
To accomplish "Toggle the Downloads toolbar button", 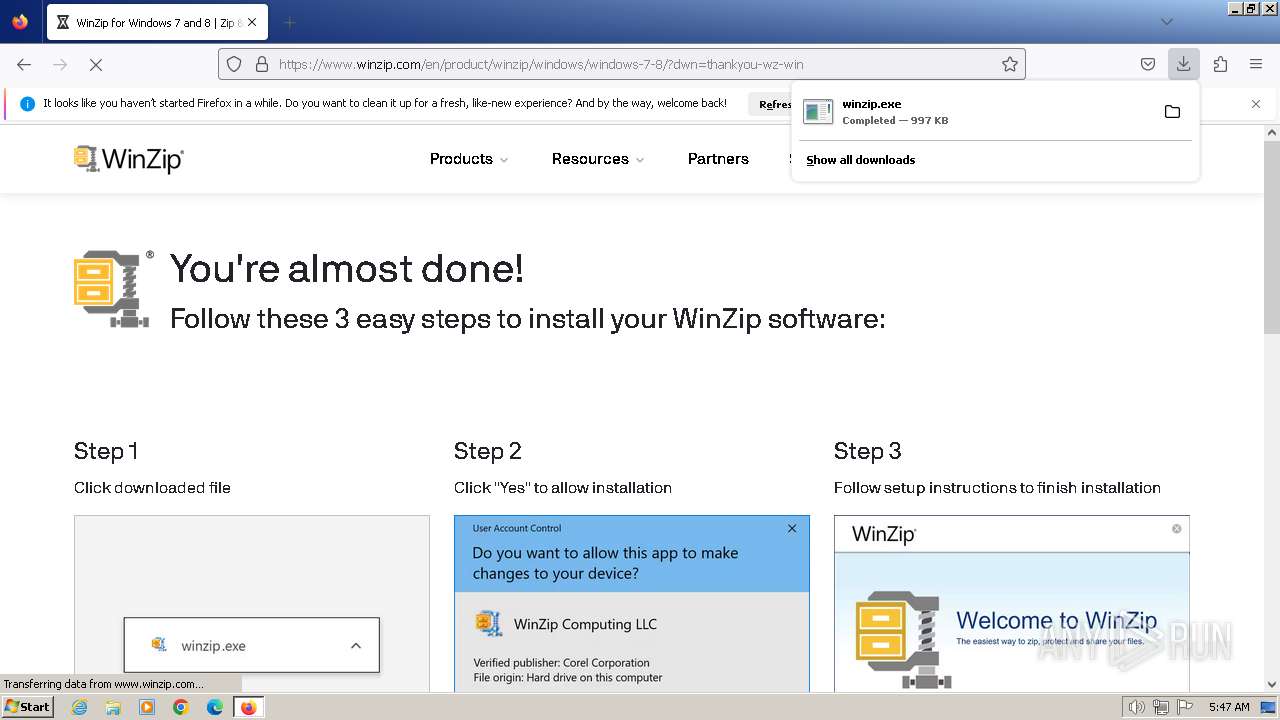I will pos(1183,64).
